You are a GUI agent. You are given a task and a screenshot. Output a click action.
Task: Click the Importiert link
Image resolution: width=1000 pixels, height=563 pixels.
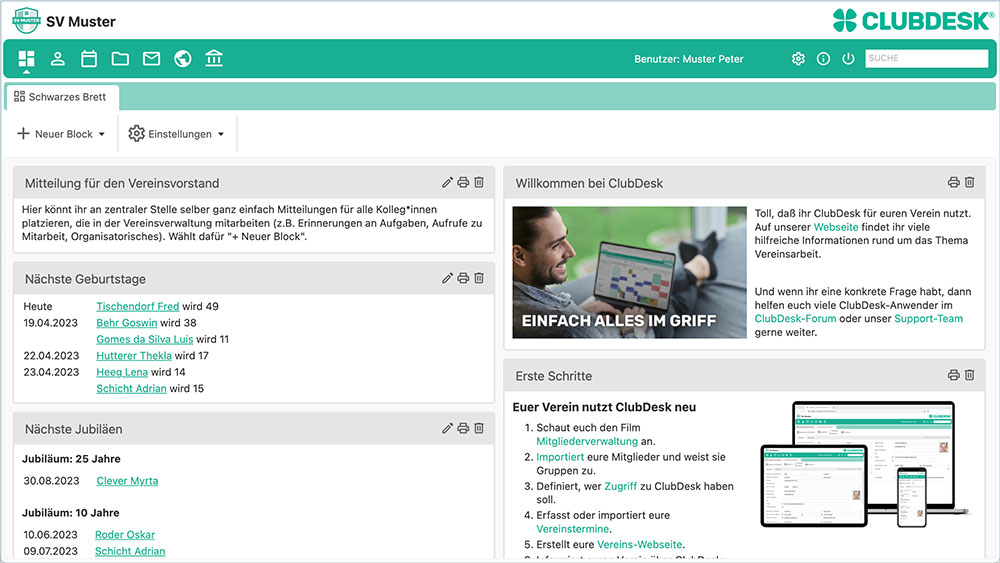[560, 457]
